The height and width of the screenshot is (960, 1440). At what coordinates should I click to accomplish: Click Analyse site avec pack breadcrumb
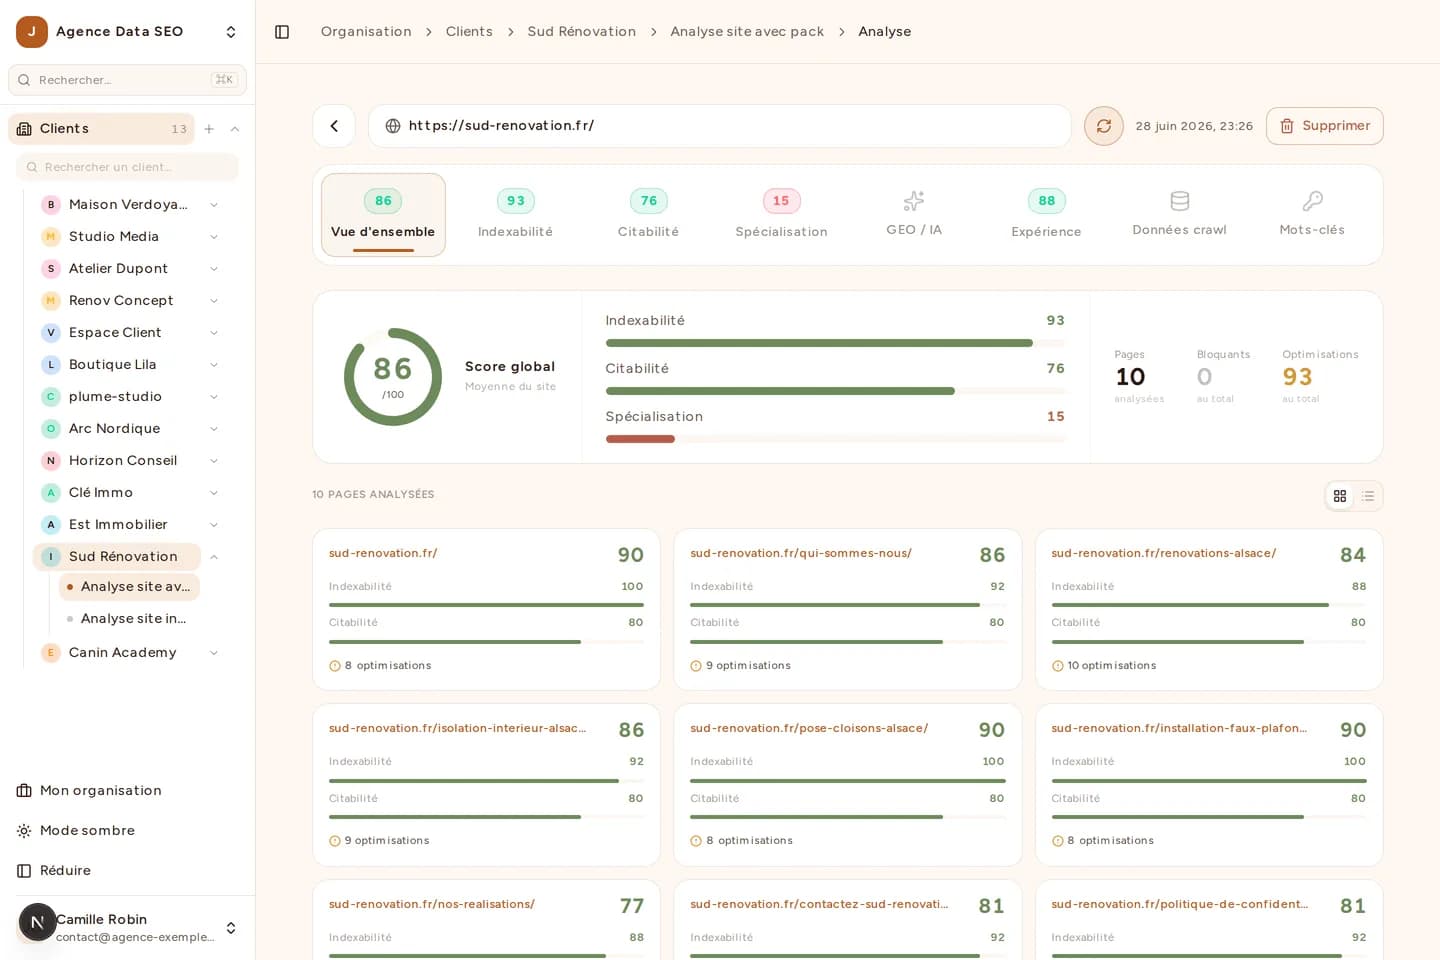click(x=747, y=32)
